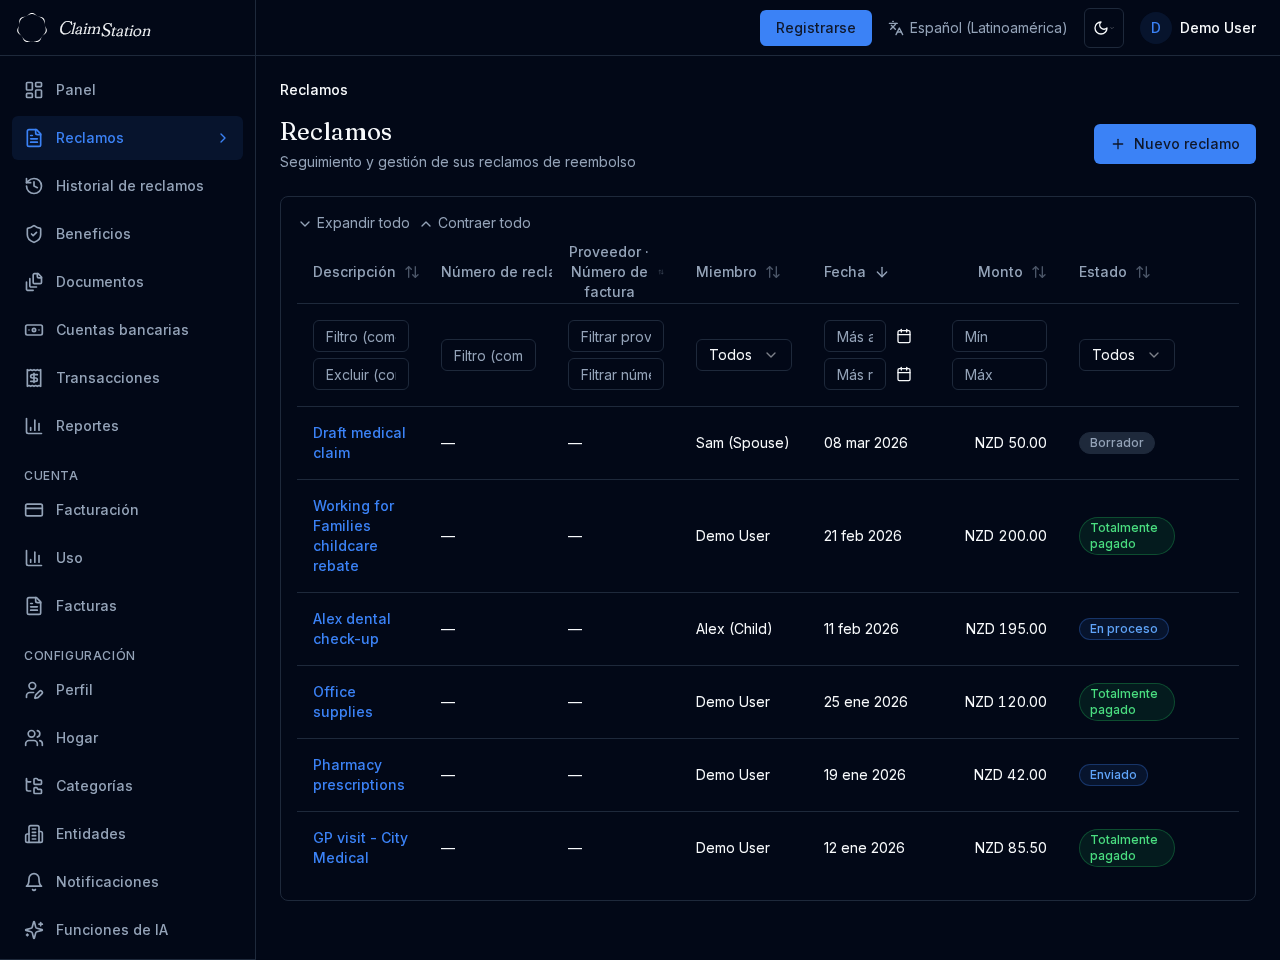
Task: Click the Cuentas bancarias icon
Action: click(x=34, y=330)
